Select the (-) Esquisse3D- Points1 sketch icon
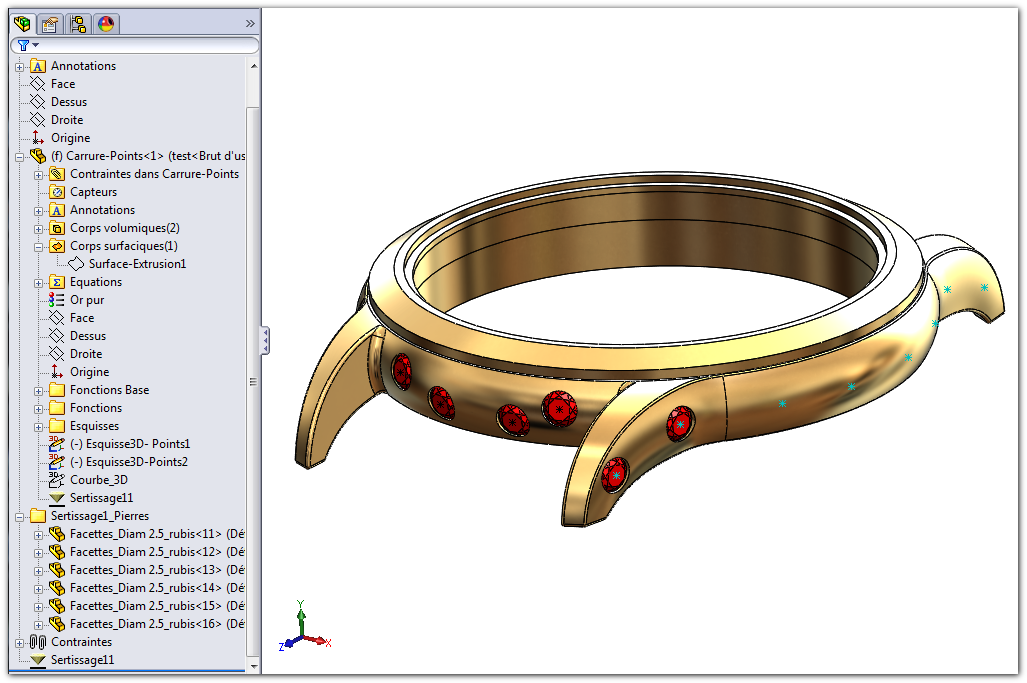Screen dimensions: 1027x683 coord(57,444)
